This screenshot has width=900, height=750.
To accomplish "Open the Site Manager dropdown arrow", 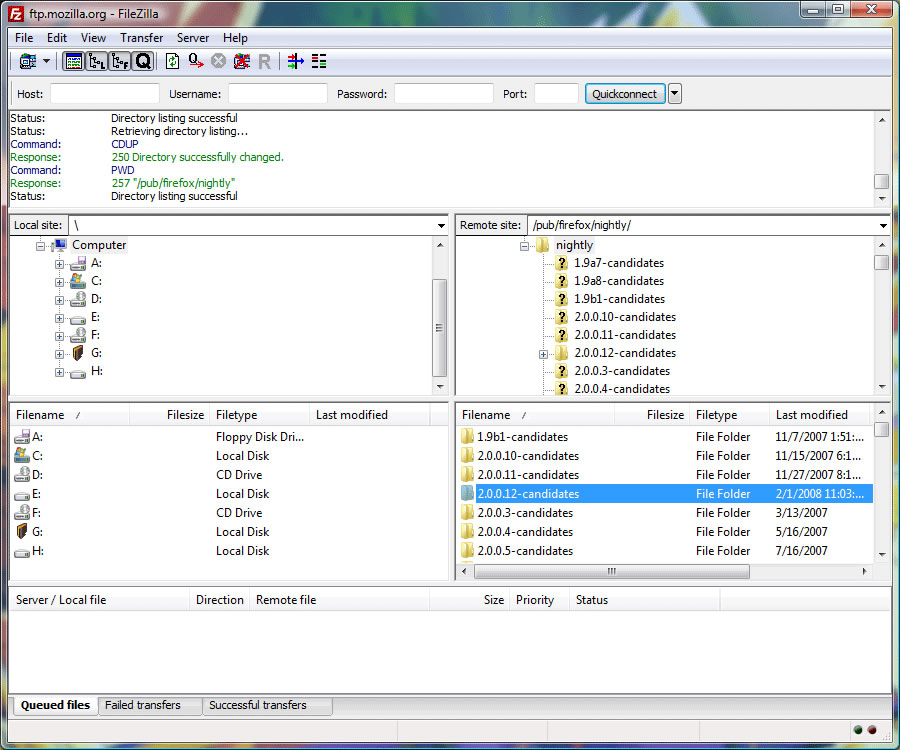I will pos(46,61).
